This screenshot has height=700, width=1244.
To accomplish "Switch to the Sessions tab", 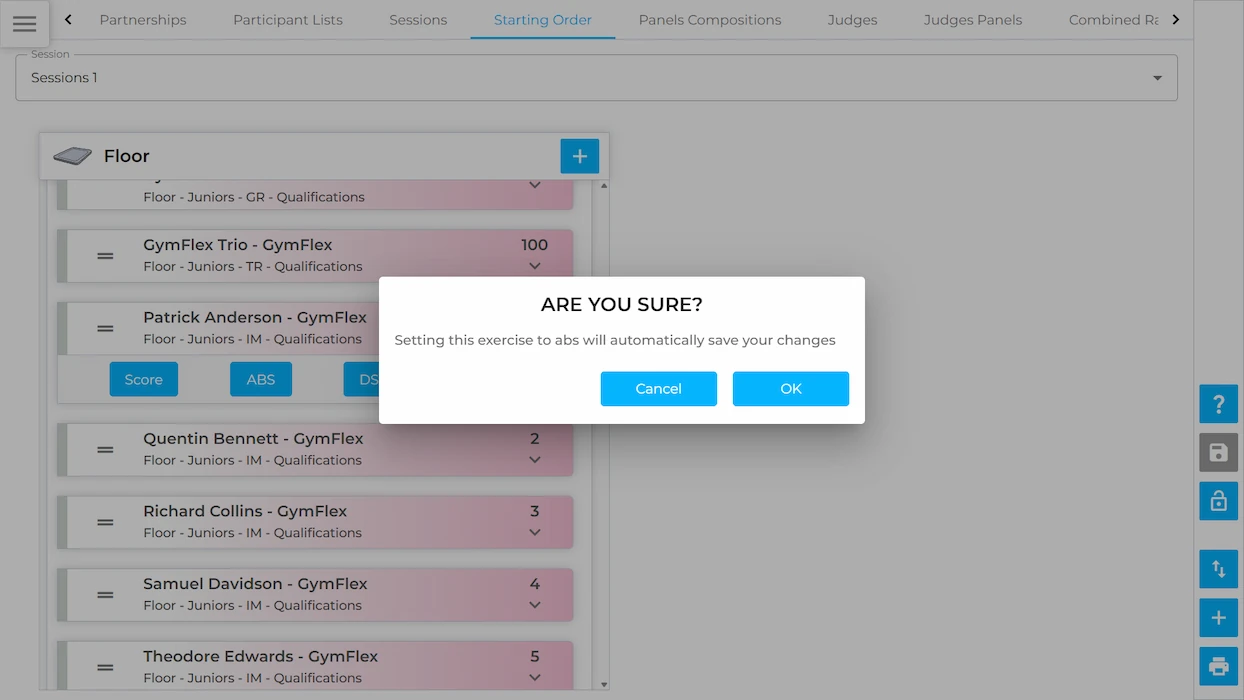I will (418, 20).
